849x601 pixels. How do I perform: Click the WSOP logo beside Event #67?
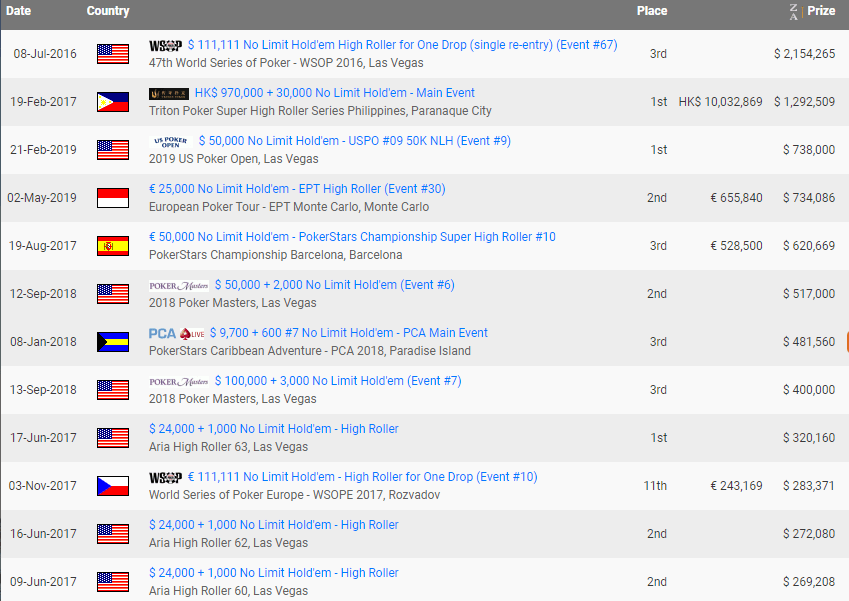pos(165,46)
